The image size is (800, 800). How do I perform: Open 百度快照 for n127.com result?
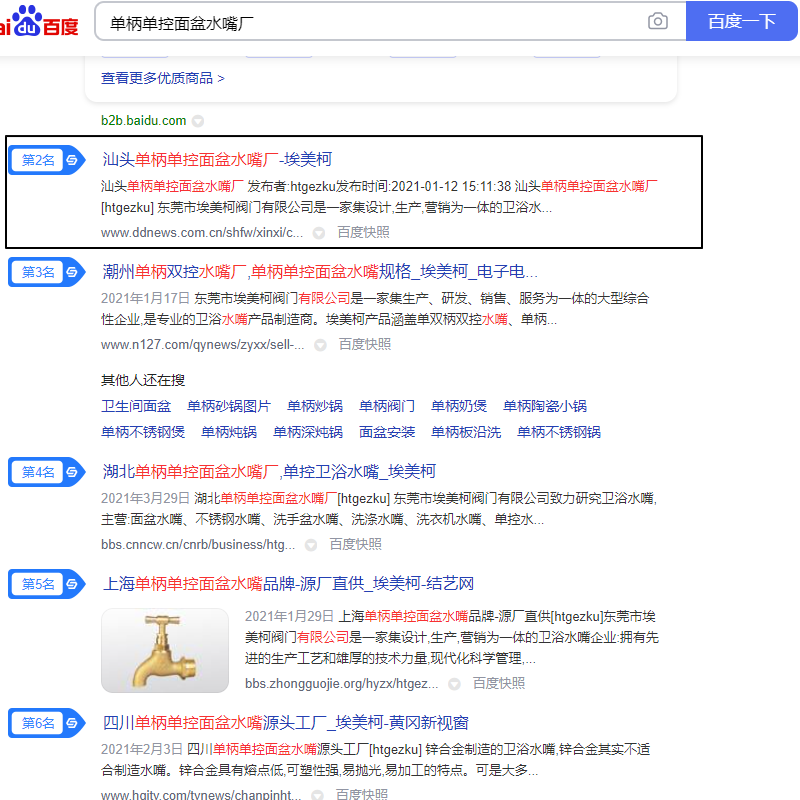point(365,345)
